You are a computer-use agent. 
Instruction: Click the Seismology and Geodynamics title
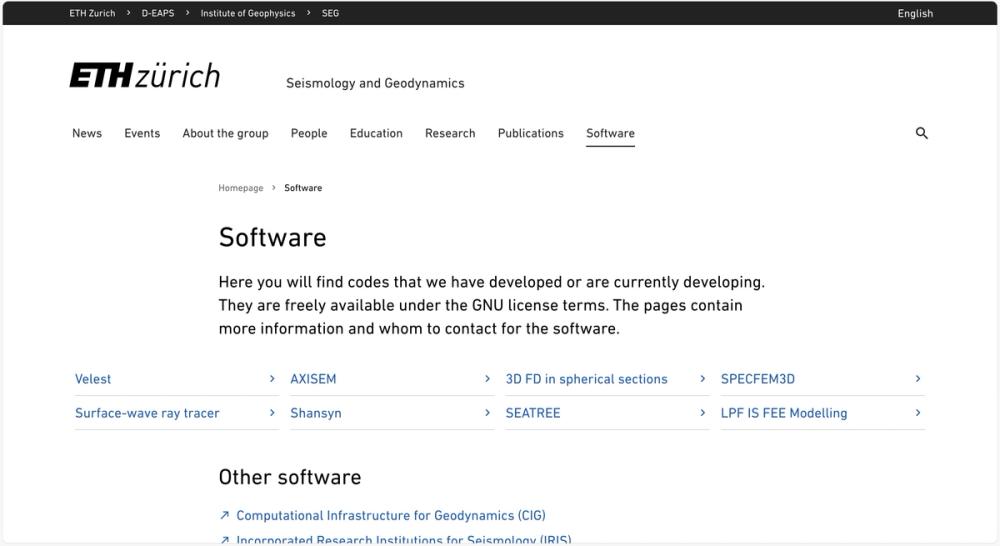click(375, 83)
